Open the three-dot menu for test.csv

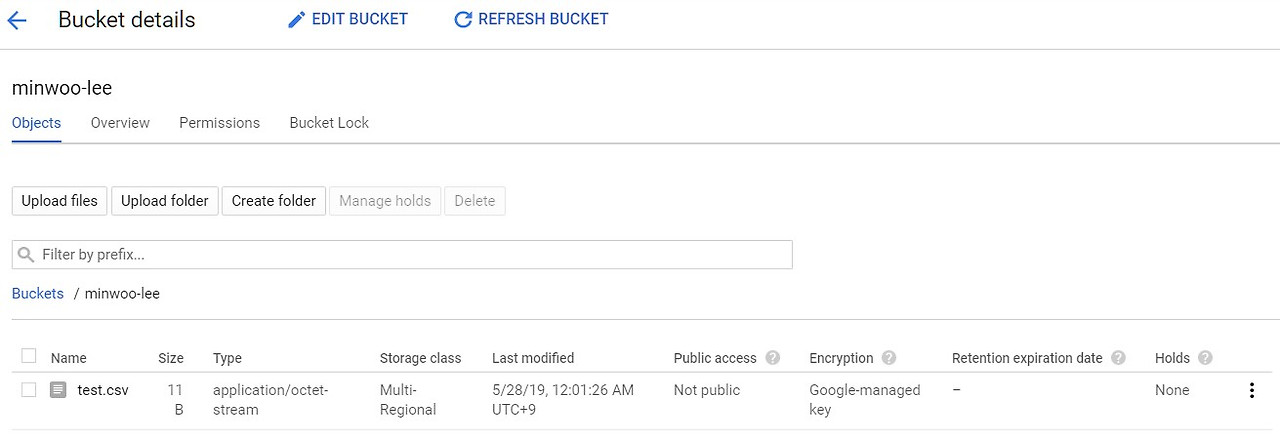pos(1251,391)
